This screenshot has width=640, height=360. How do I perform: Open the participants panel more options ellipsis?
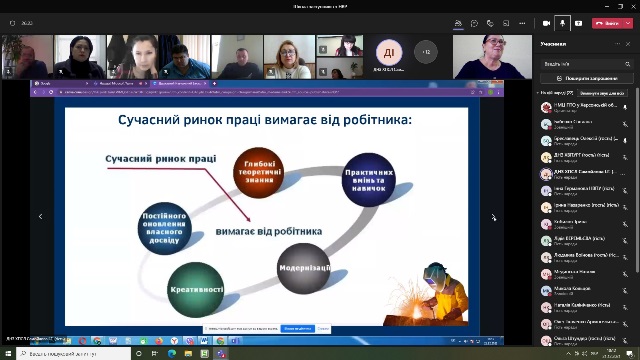tap(617, 44)
